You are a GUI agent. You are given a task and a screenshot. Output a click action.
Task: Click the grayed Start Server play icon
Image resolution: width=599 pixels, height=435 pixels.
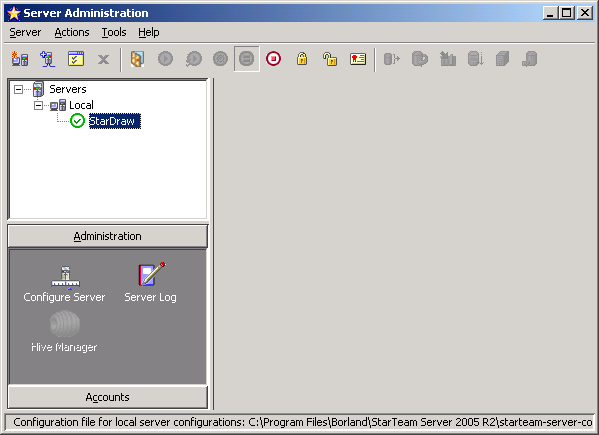click(165, 59)
